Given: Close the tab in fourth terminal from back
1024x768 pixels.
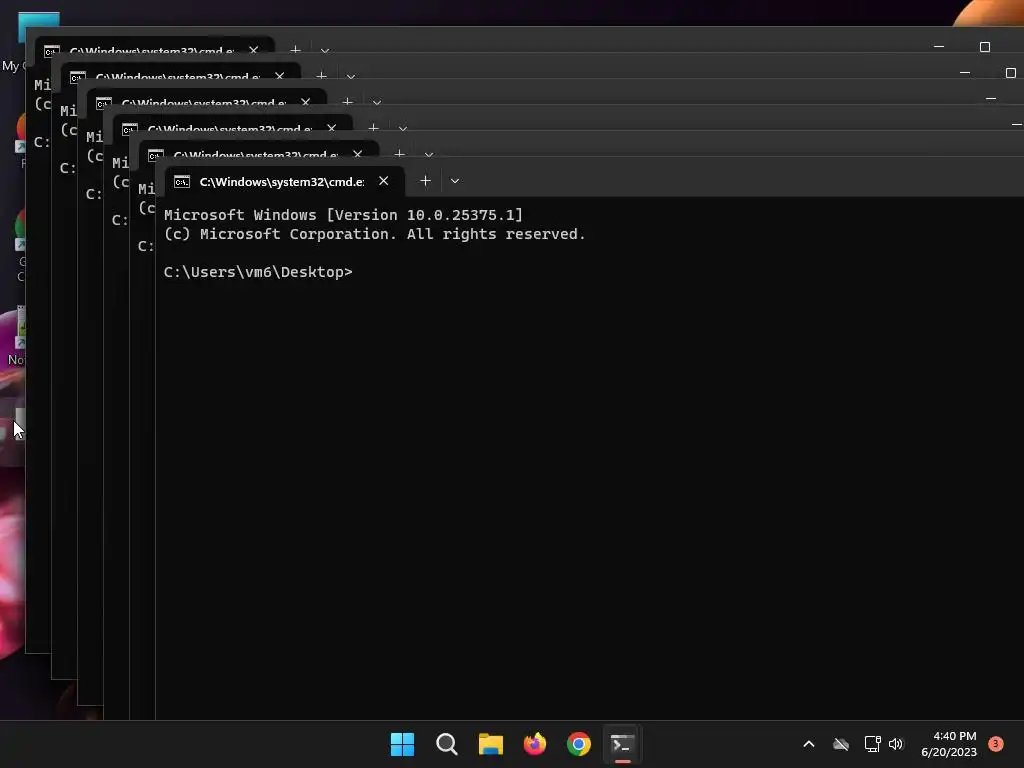Looking at the screenshot, I should [x=332, y=128].
